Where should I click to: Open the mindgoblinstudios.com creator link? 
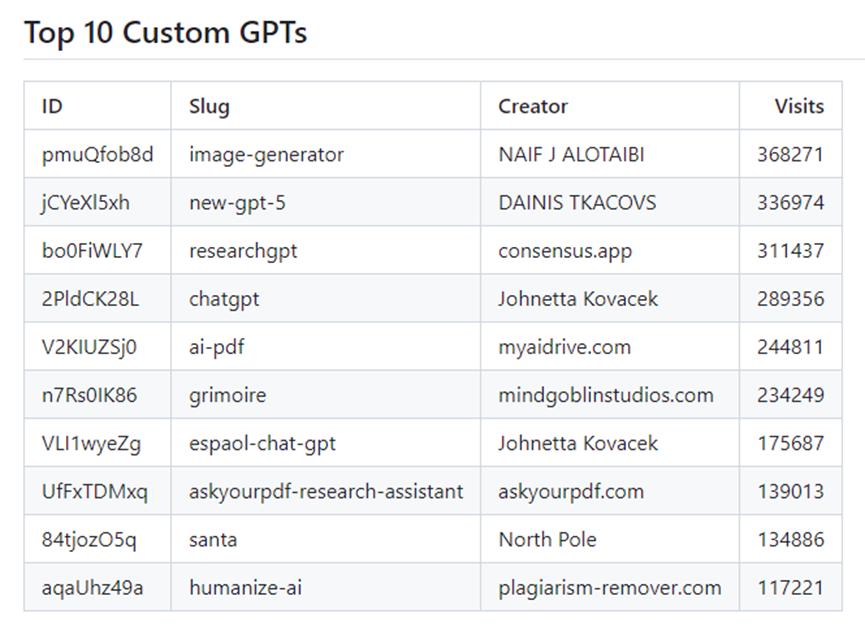(606, 395)
